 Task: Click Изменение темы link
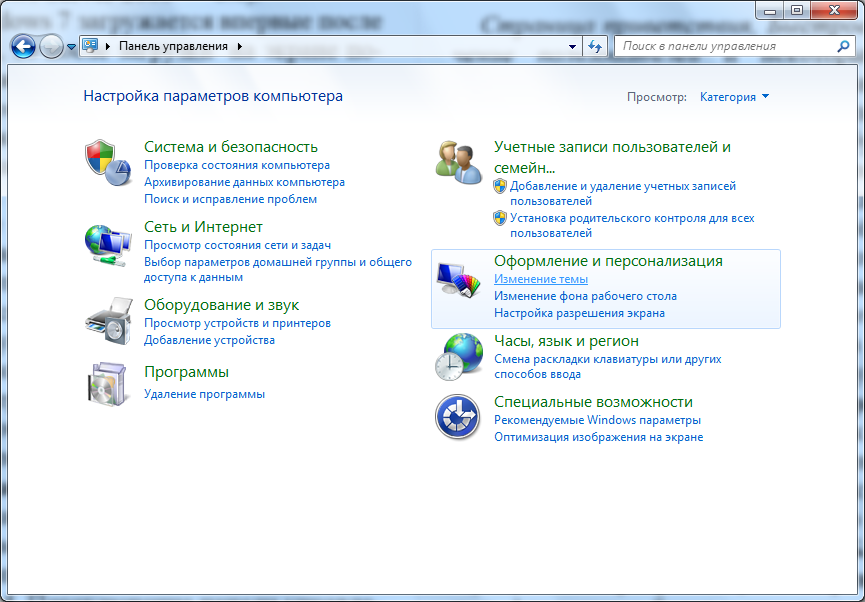coord(541,279)
